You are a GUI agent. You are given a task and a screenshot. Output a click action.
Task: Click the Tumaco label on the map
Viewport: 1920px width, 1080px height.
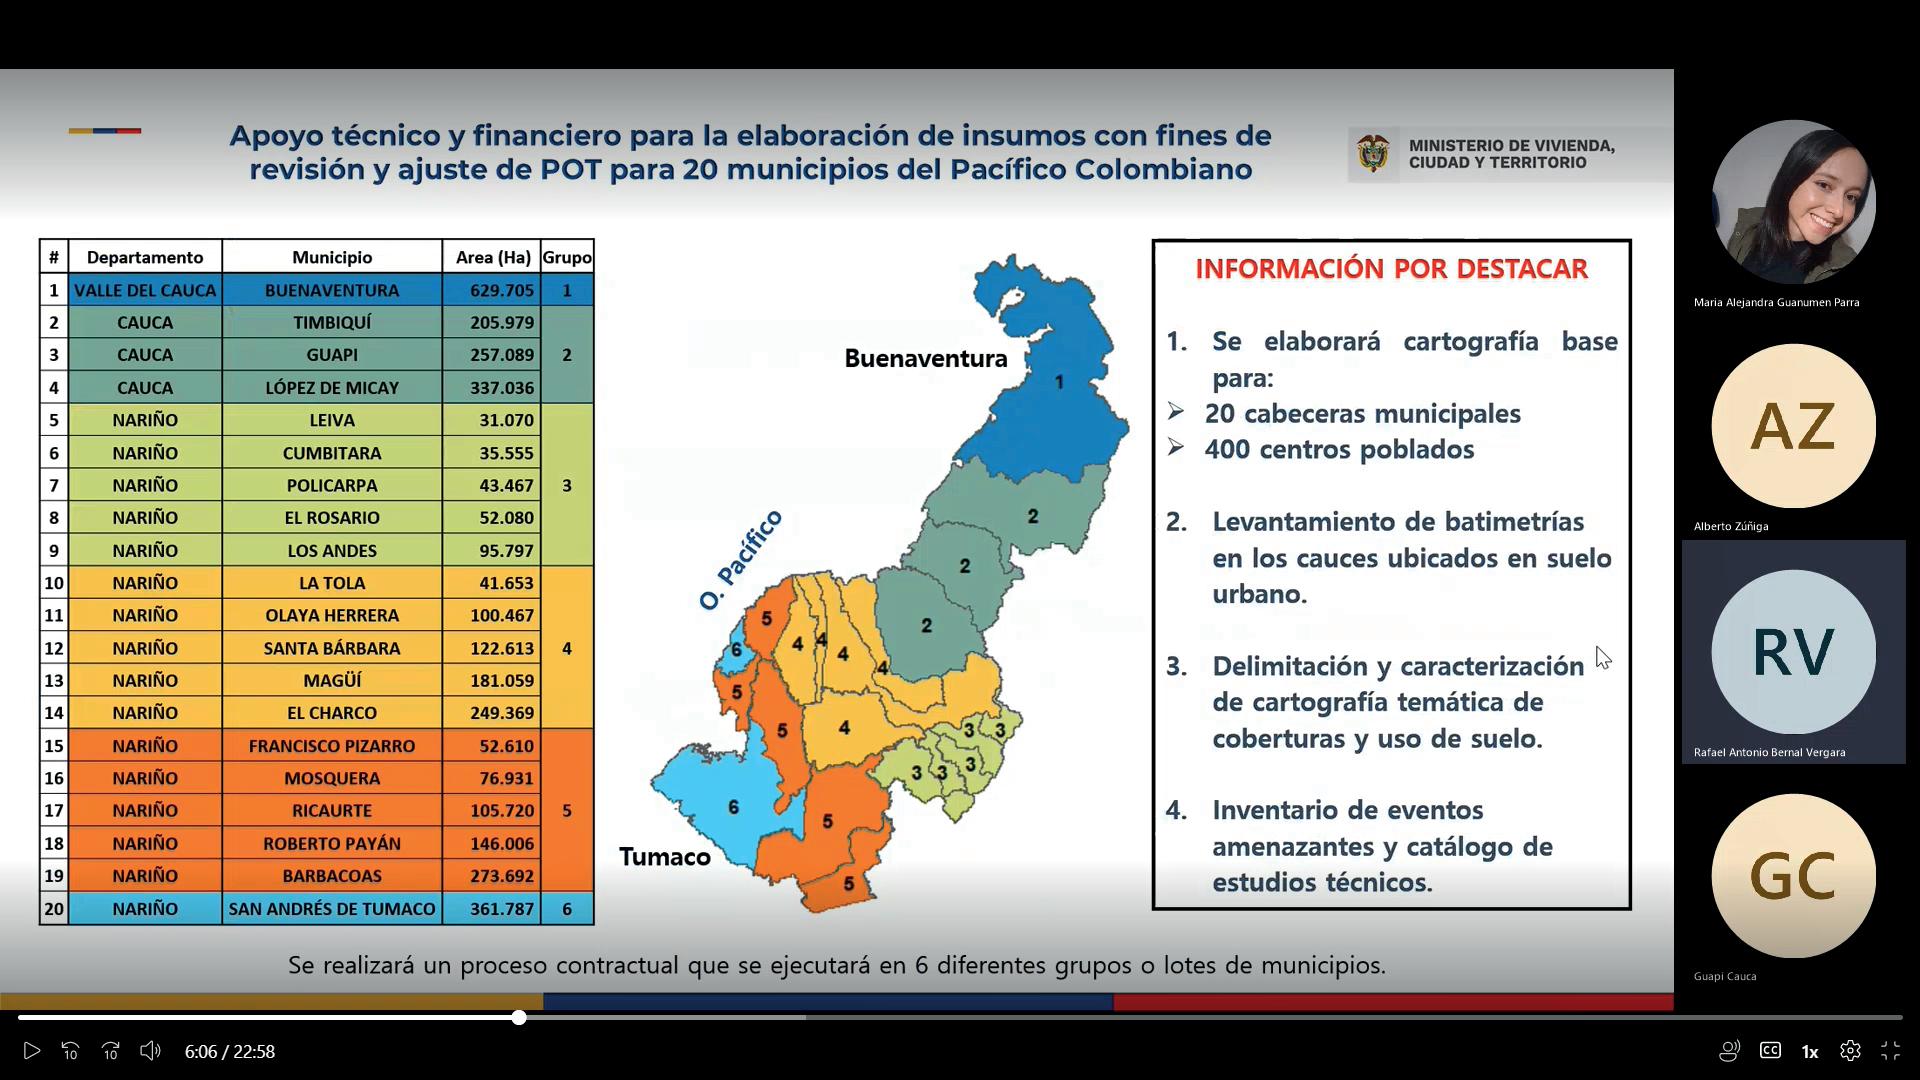point(664,857)
